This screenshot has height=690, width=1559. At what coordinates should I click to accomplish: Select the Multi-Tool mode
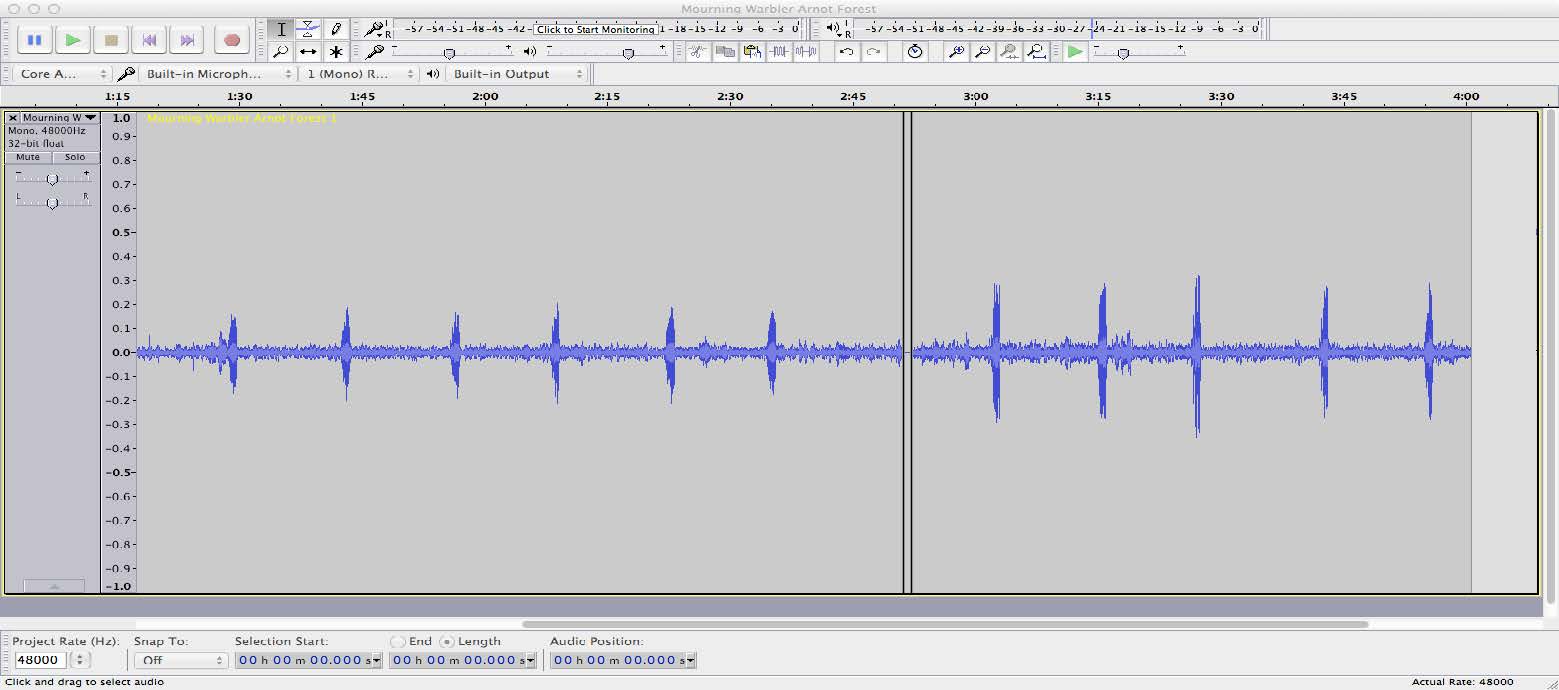[335, 51]
